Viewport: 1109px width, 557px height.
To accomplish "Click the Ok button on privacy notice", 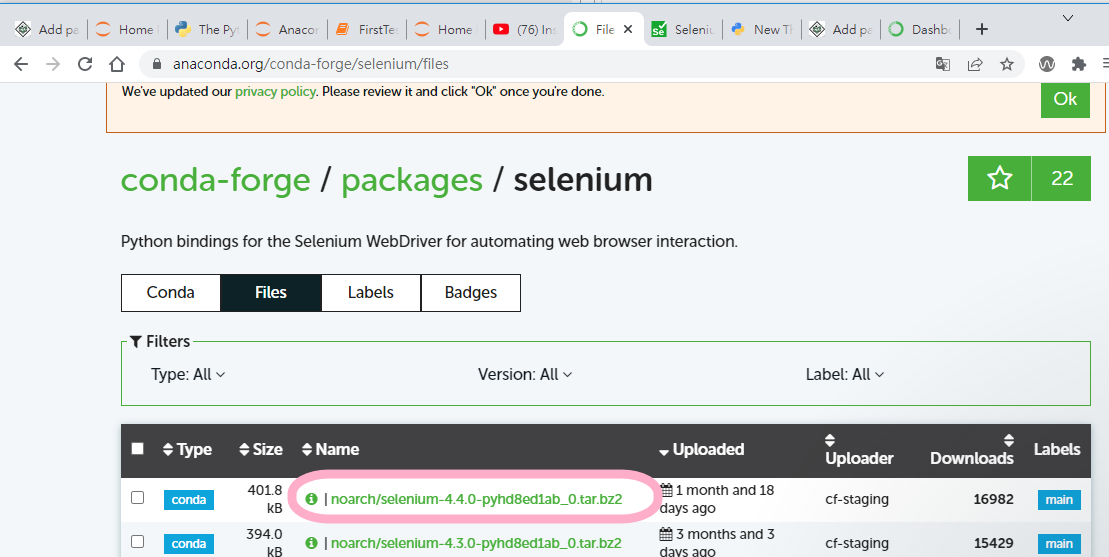I will coord(1065,99).
